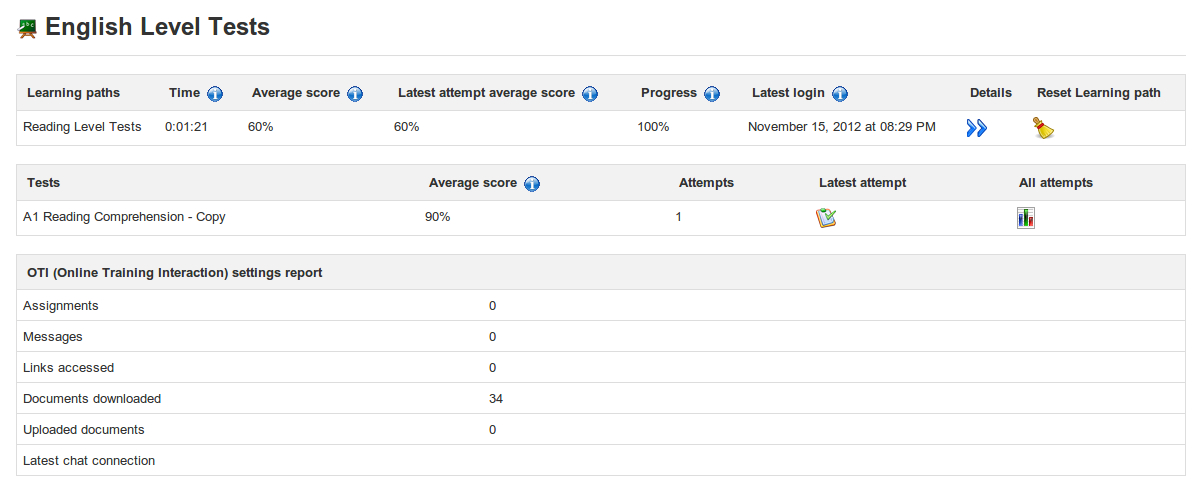Click the course chalkboard icon beside title
The width and height of the screenshot is (1201, 494).
click(28, 29)
